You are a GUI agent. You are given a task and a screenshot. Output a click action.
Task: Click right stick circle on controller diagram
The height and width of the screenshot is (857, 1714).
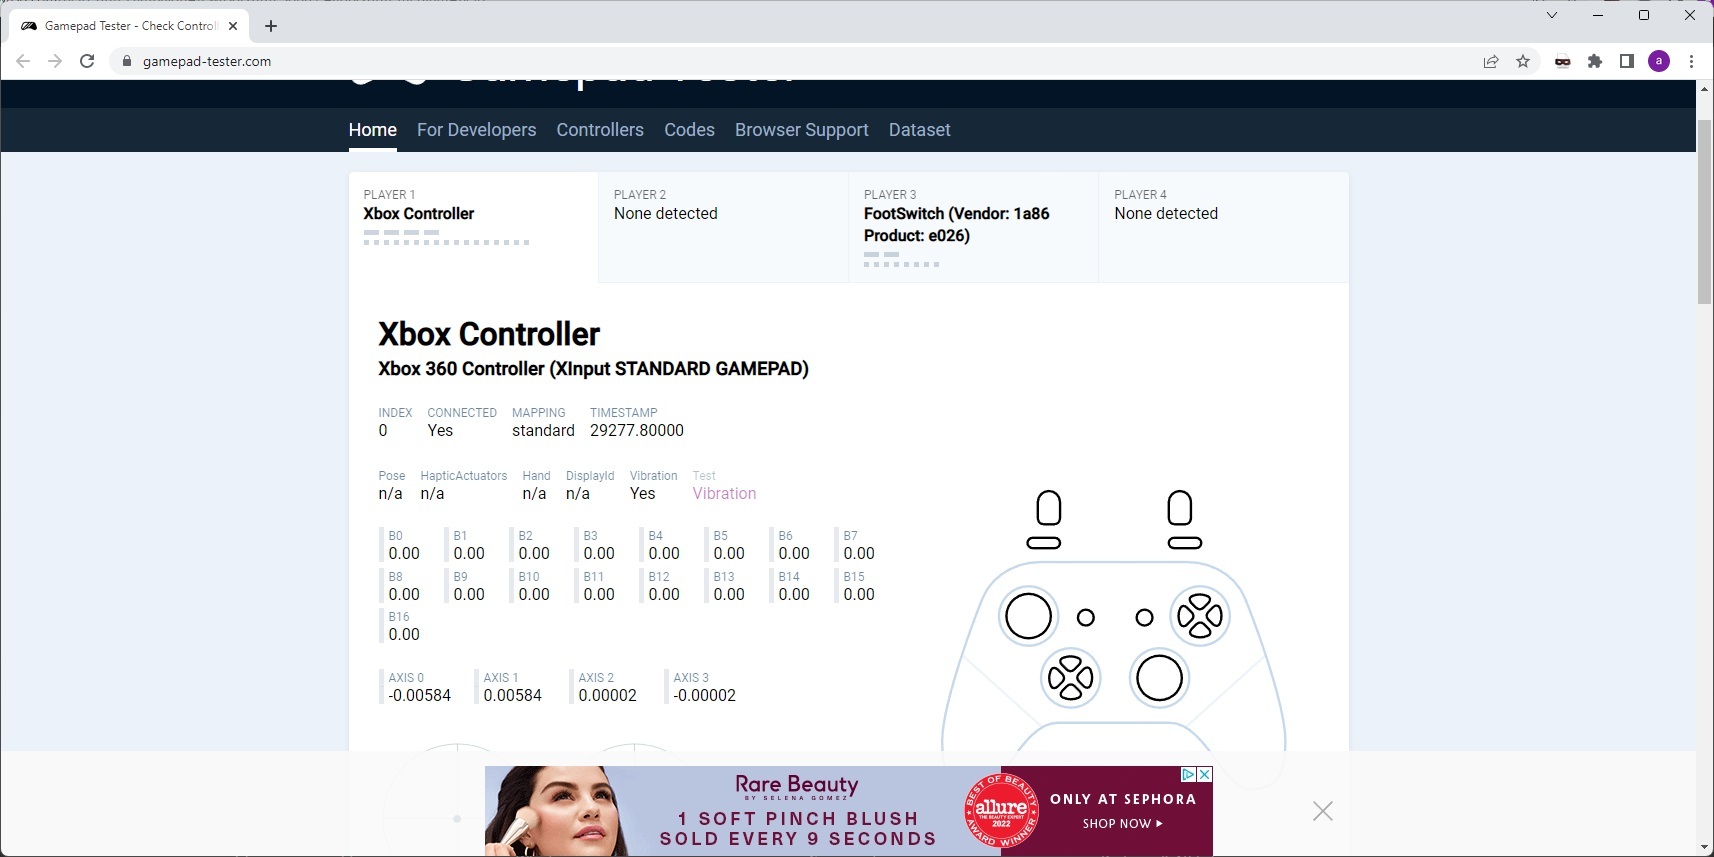click(1159, 678)
